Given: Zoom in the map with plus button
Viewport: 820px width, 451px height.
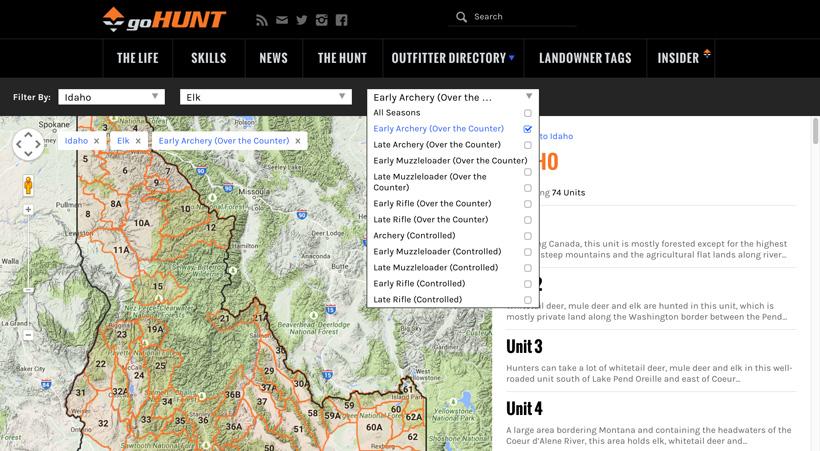Looking at the screenshot, I should 28,209.
